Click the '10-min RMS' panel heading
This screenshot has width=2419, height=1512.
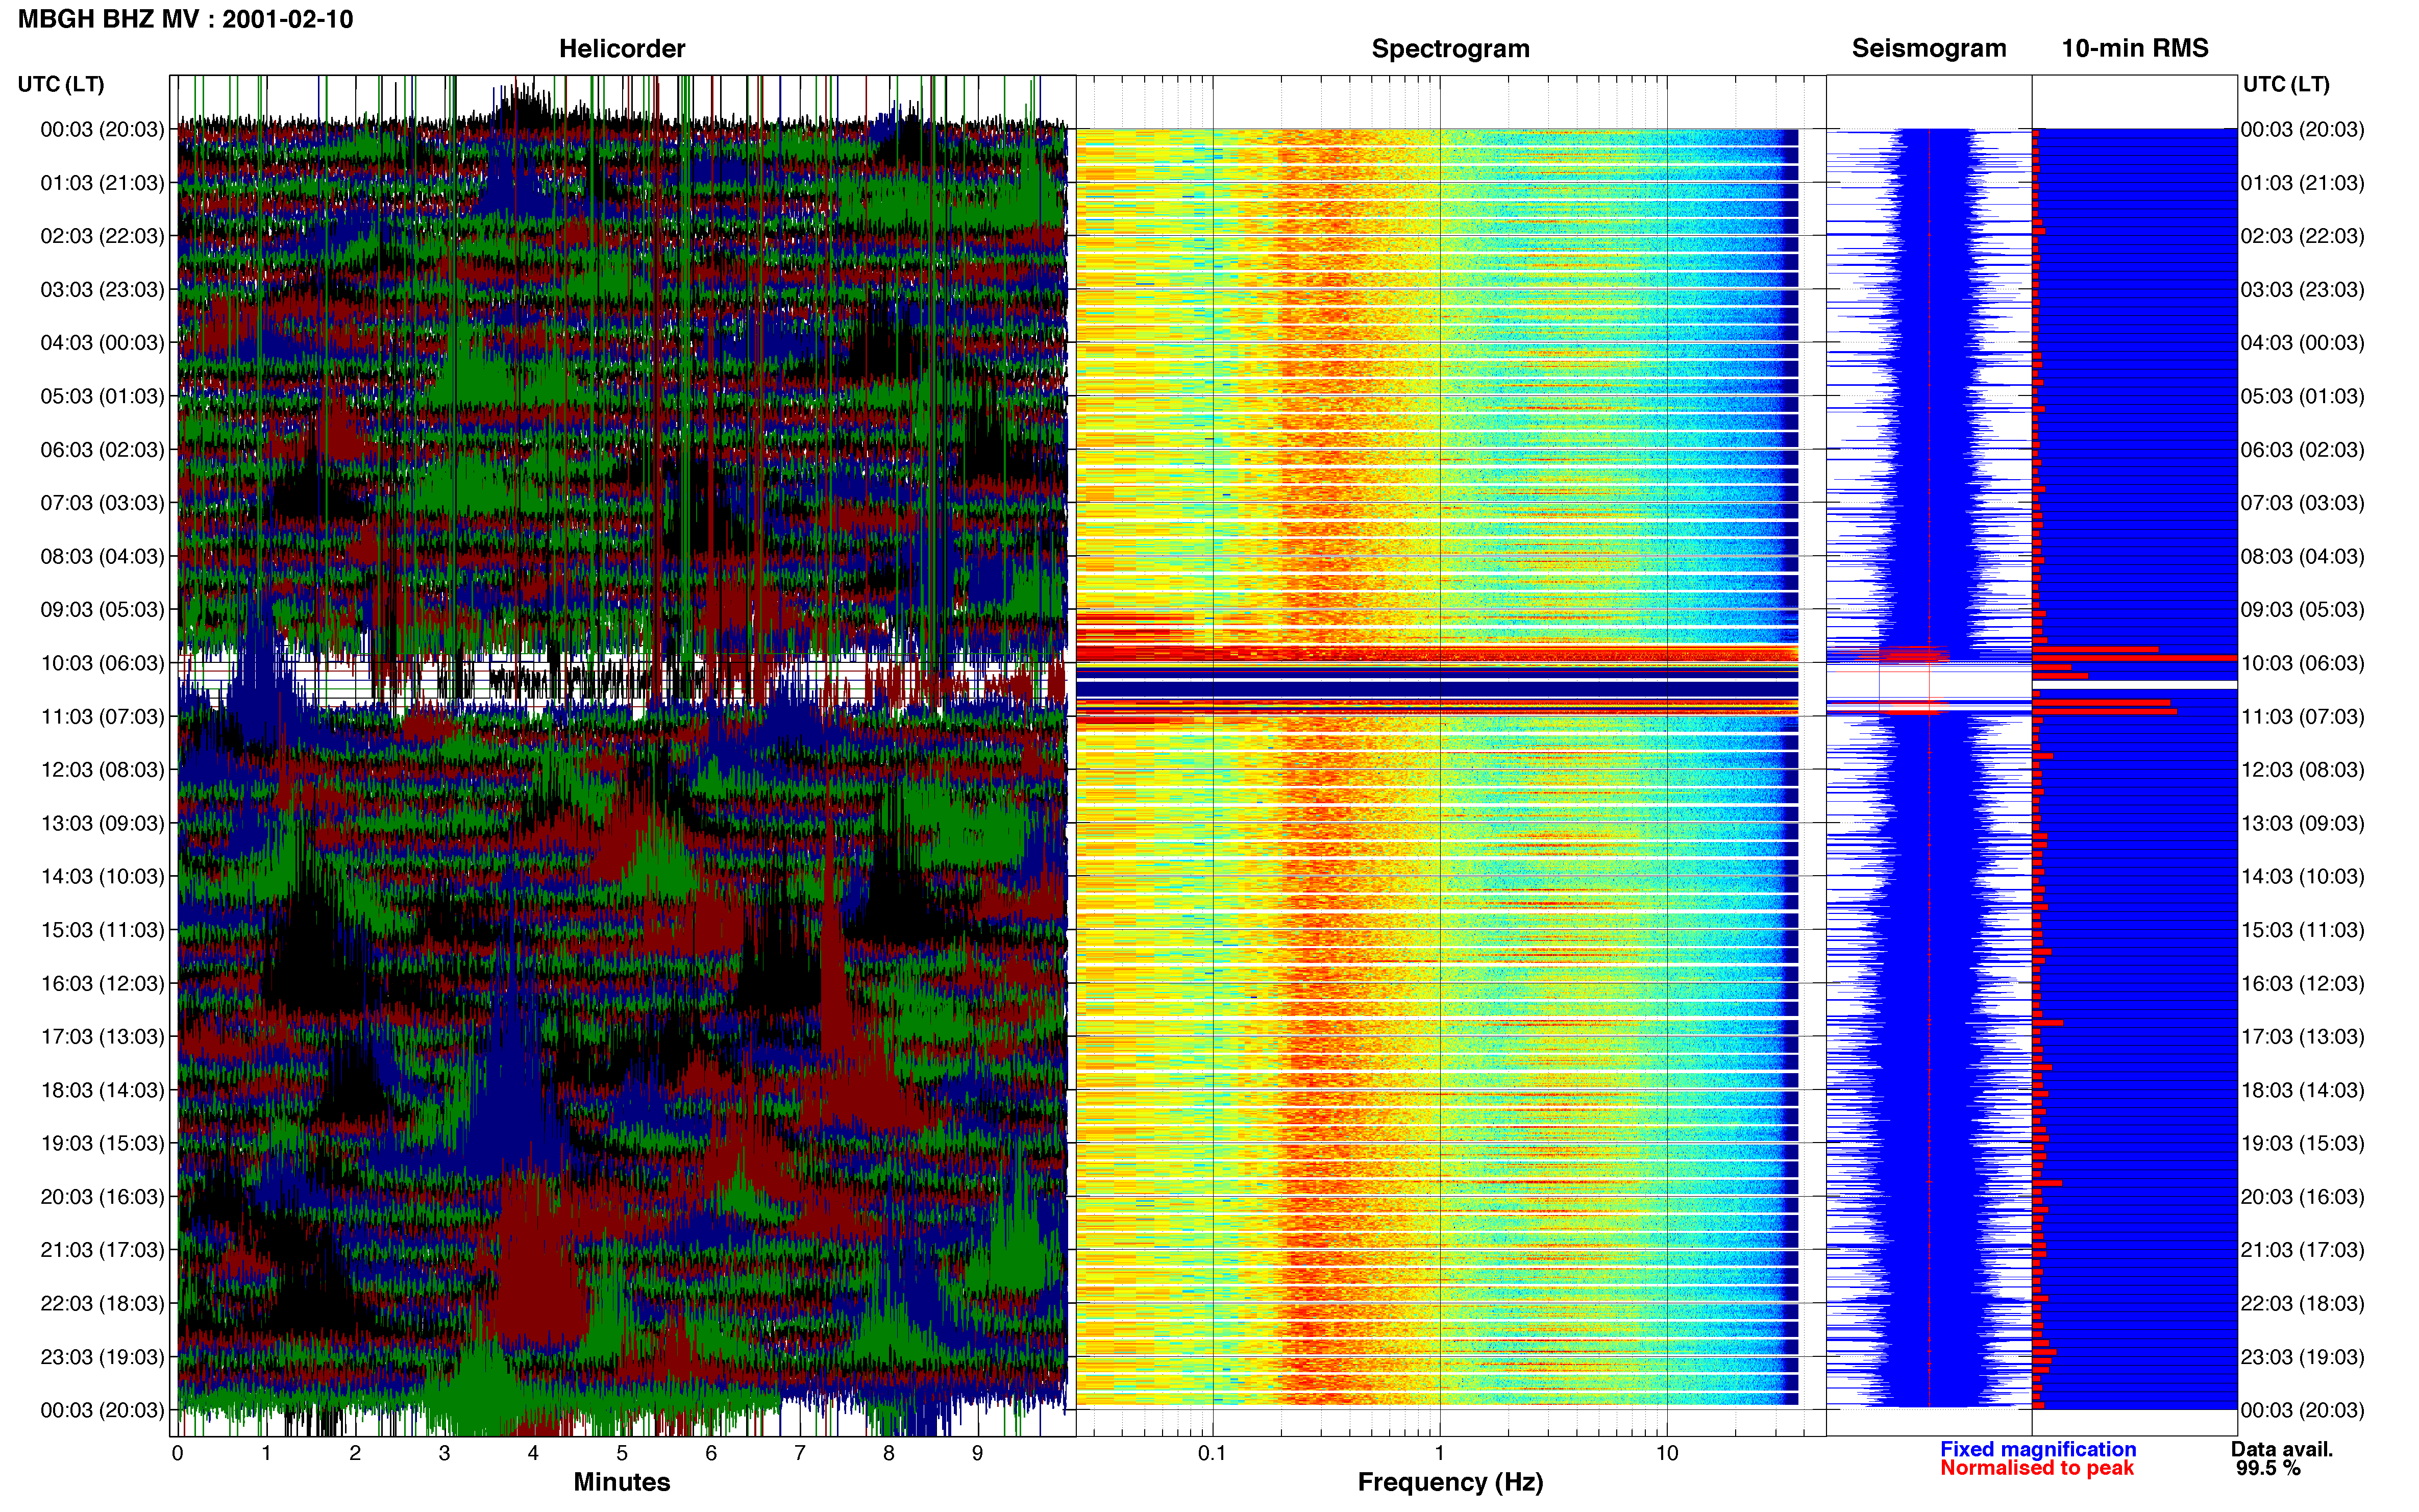2134,49
